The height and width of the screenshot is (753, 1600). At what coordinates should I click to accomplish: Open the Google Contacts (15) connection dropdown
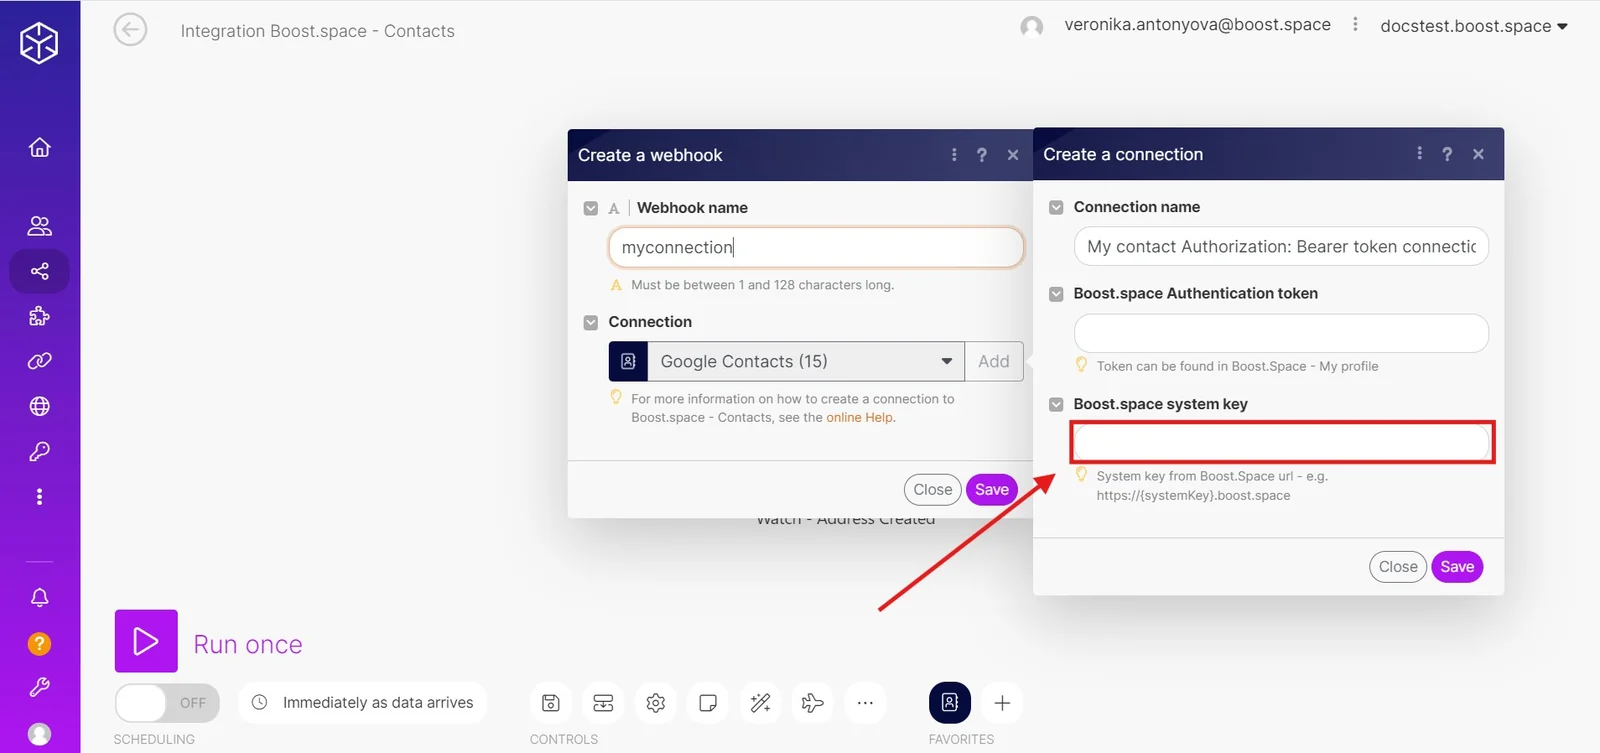point(806,361)
